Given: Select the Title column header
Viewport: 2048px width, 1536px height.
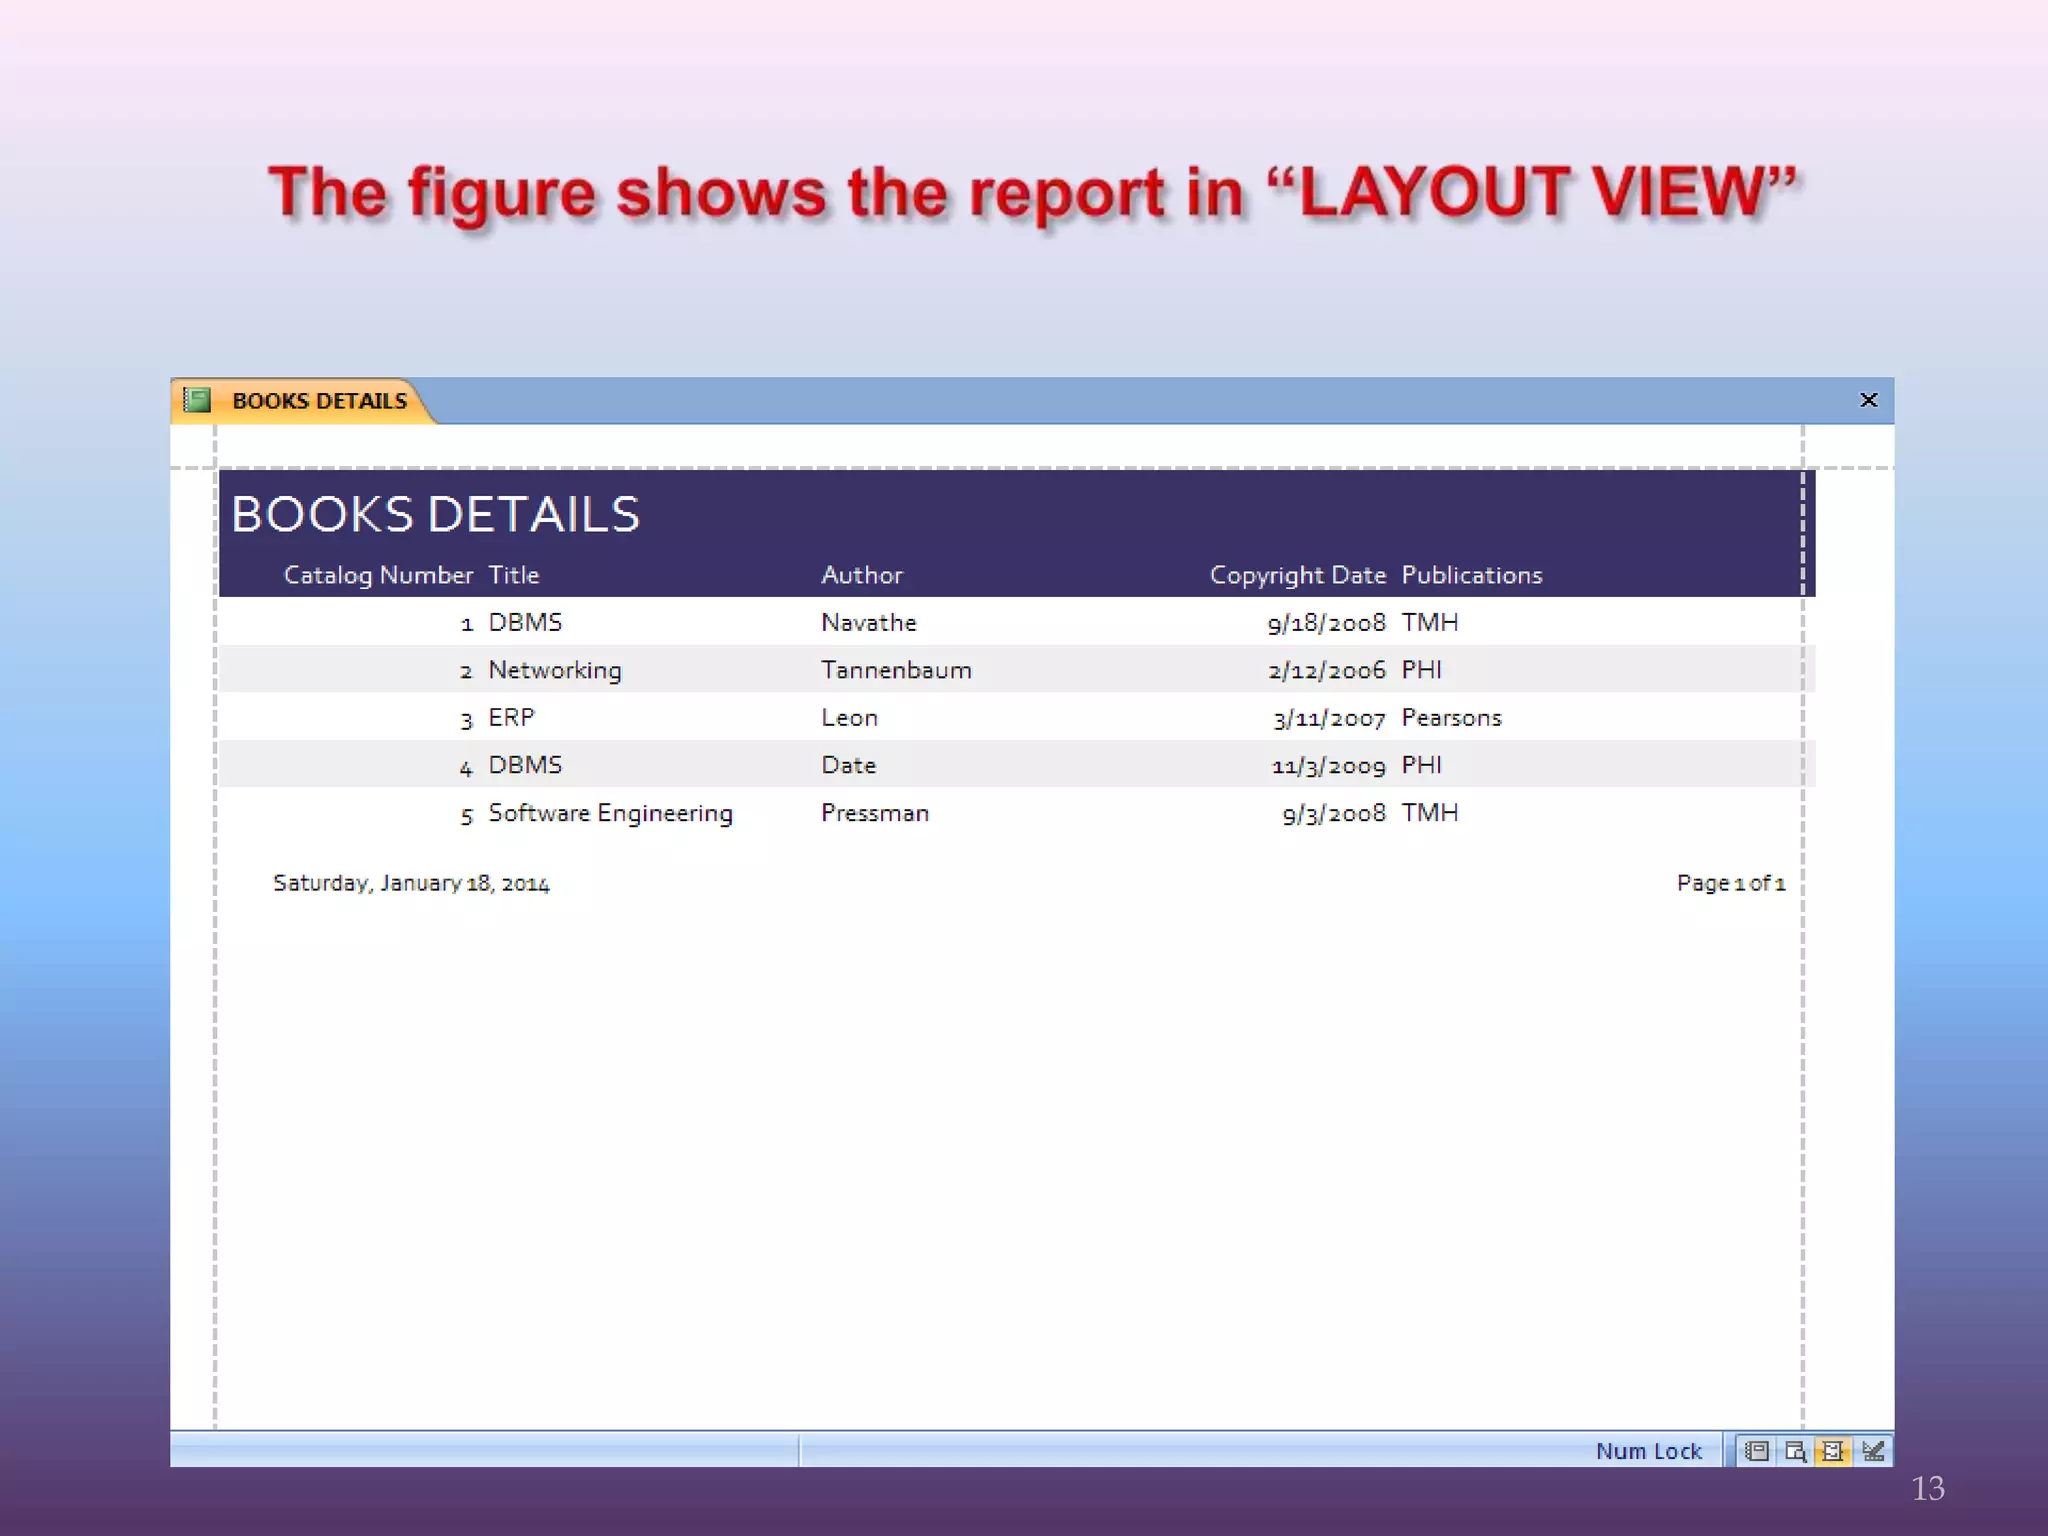Looking at the screenshot, I should [x=514, y=575].
